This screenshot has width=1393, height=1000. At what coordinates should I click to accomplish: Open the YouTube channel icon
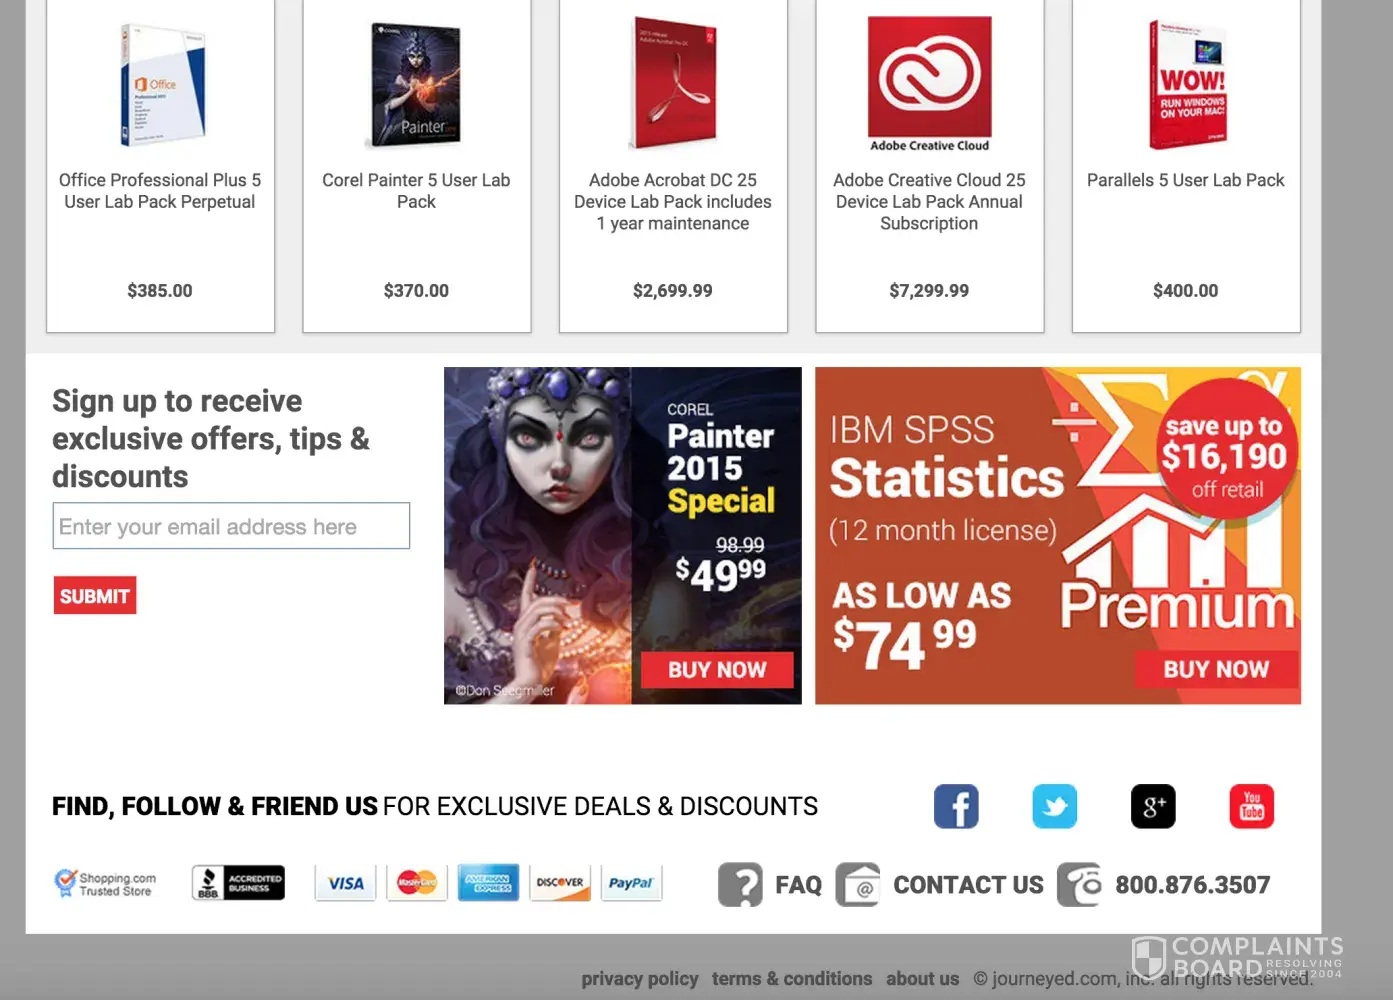coord(1251,806)
